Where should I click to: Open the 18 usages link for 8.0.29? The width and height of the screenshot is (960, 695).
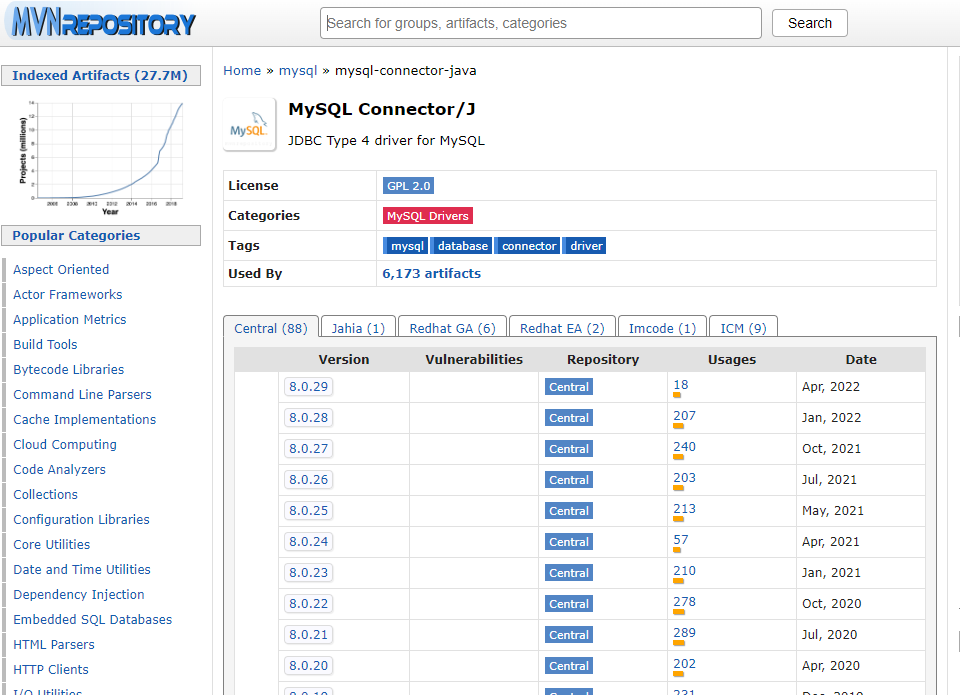(680, 385)
